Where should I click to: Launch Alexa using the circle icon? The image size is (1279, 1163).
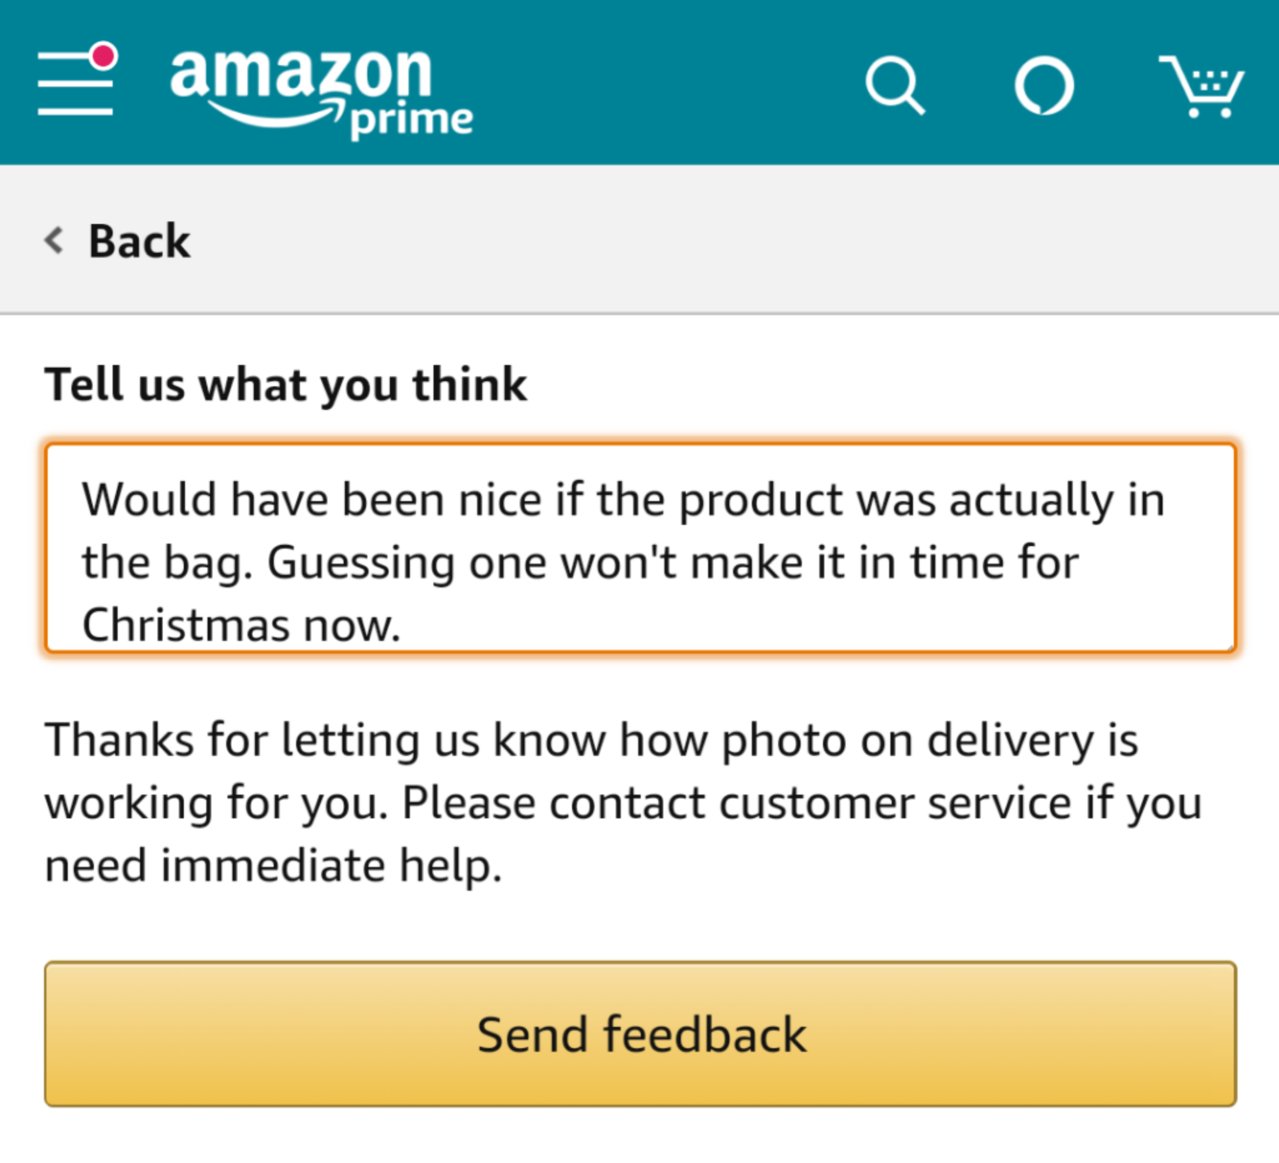1044,86
